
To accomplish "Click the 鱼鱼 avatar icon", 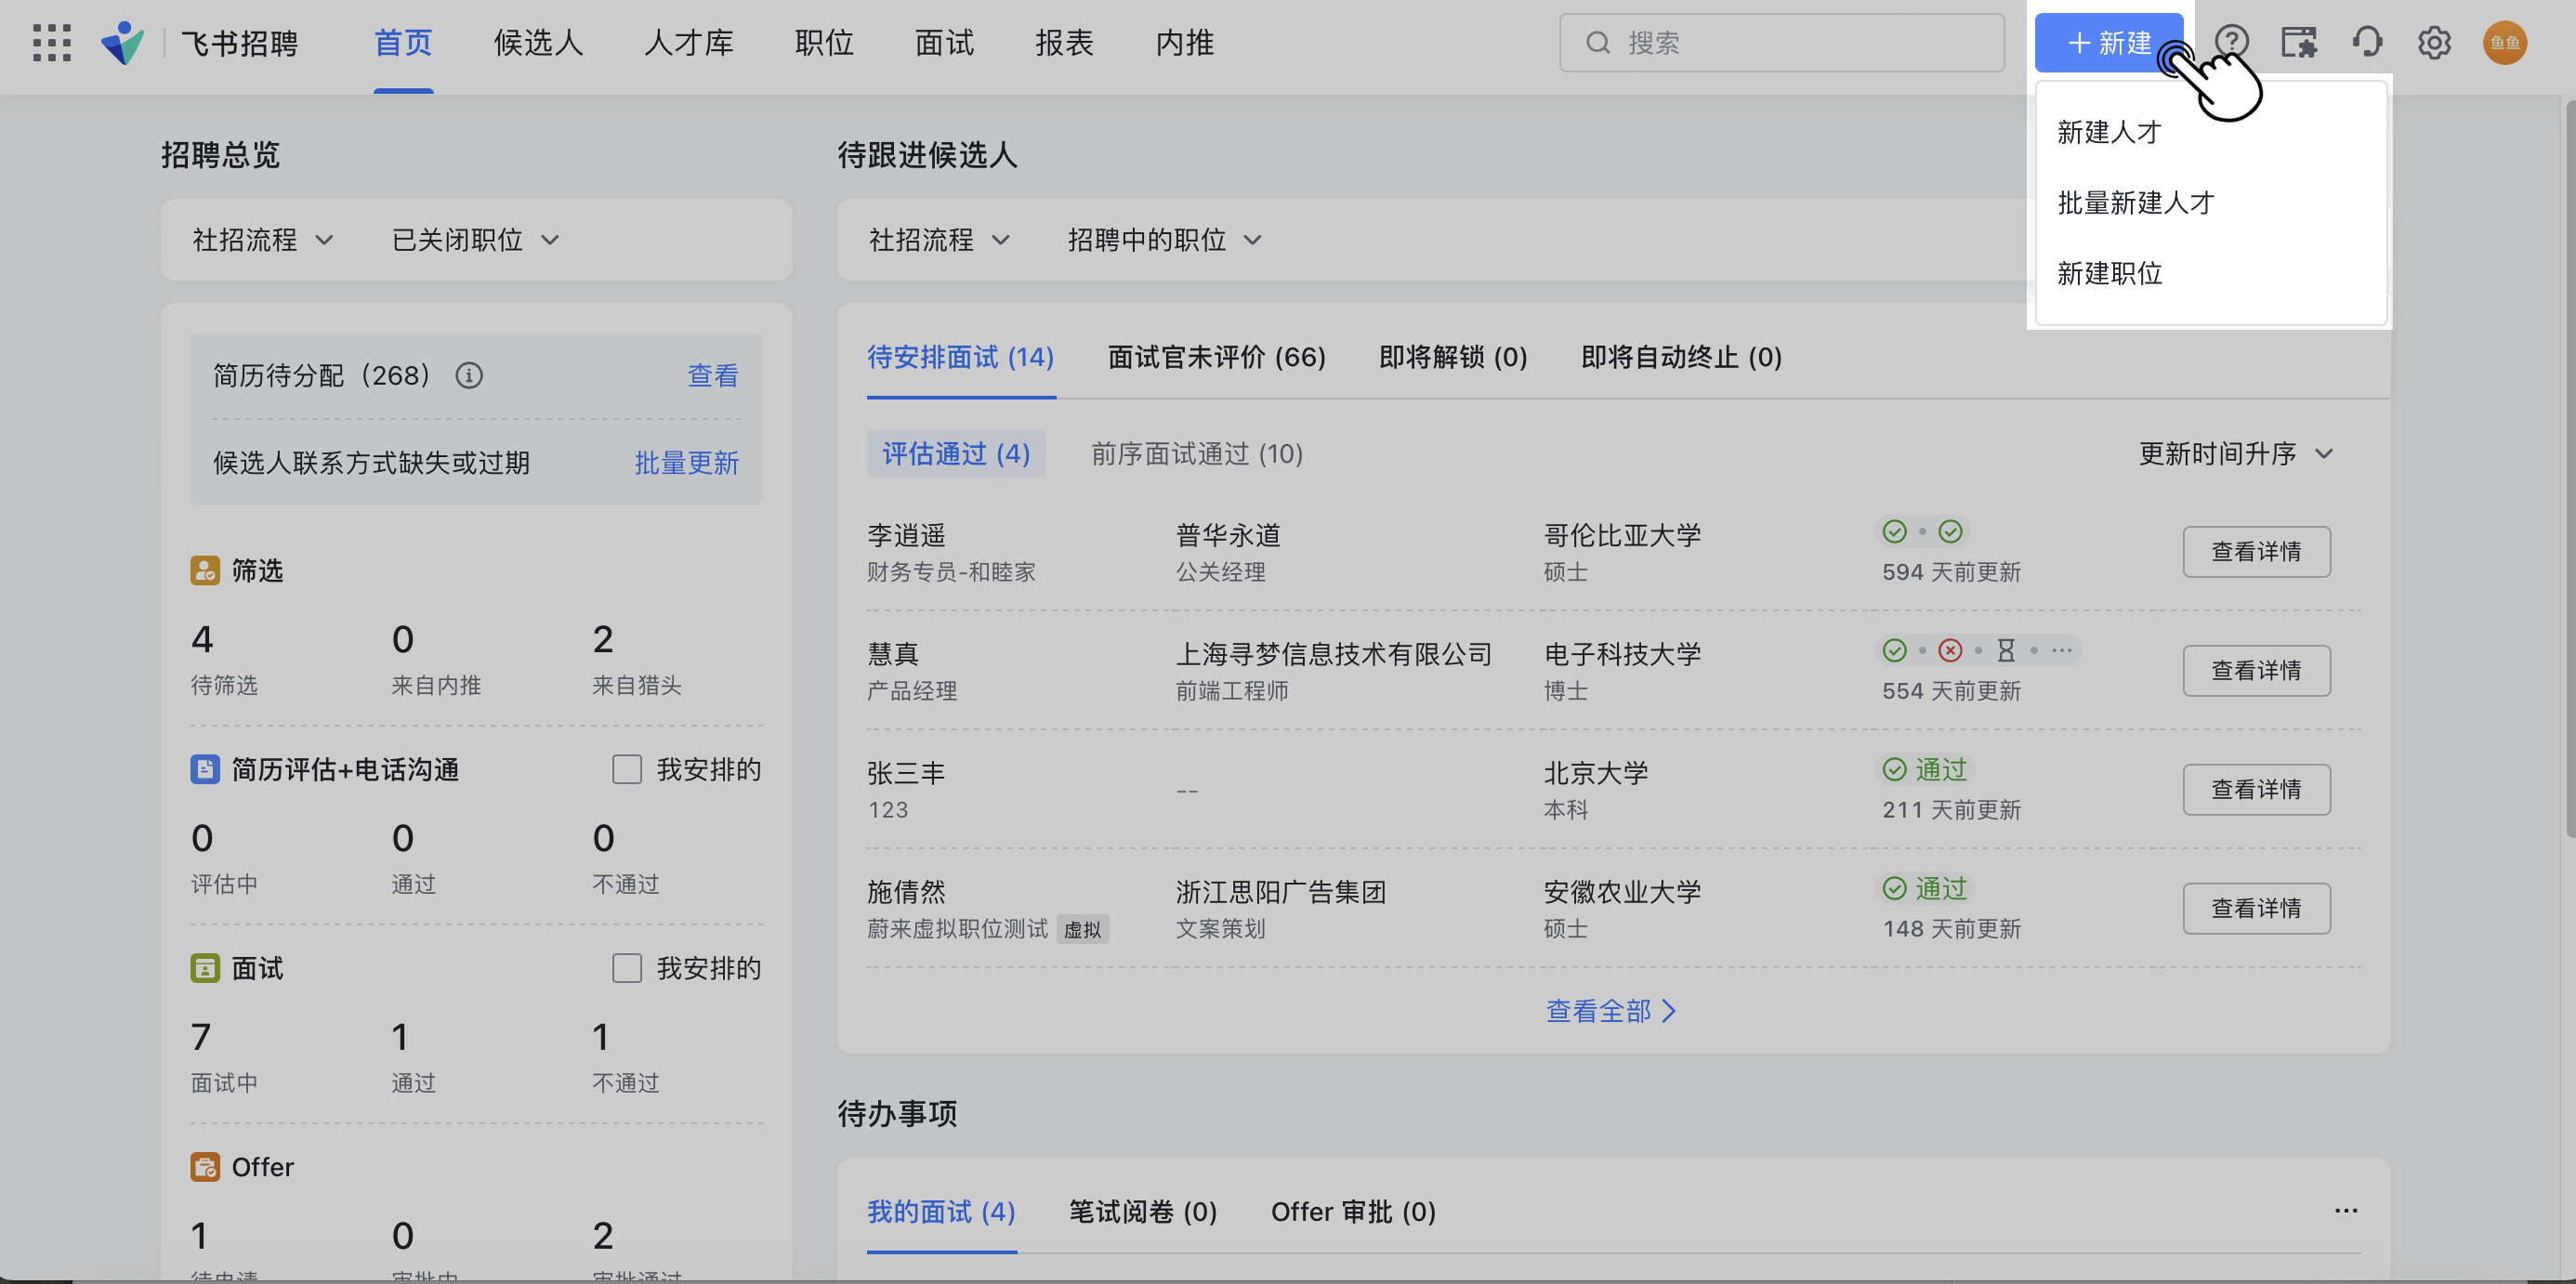I will click(2504, 43).
